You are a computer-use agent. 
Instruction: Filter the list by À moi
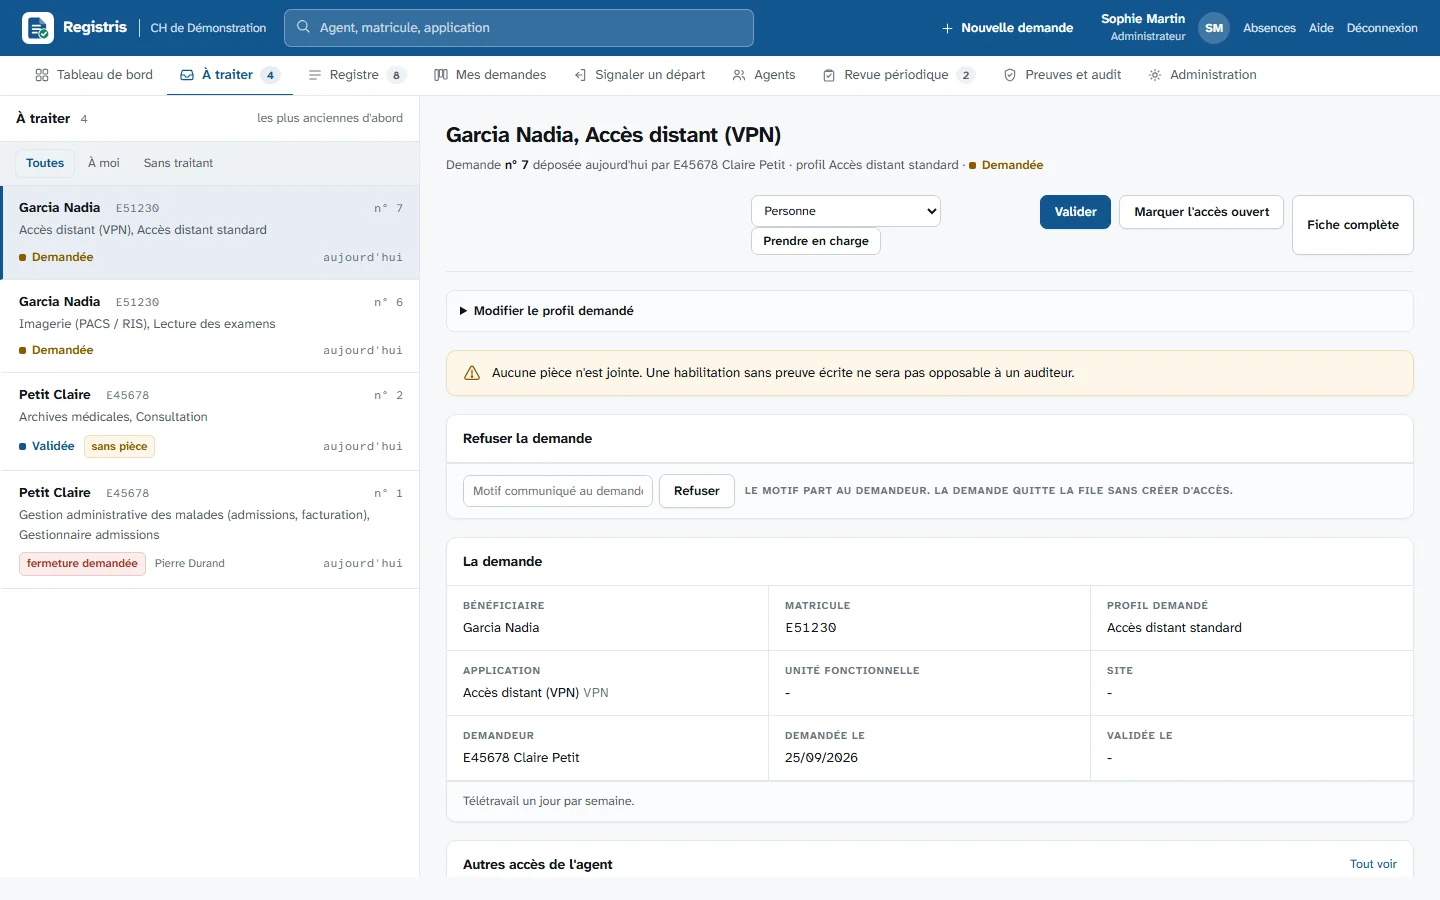[x=104, y=163]
